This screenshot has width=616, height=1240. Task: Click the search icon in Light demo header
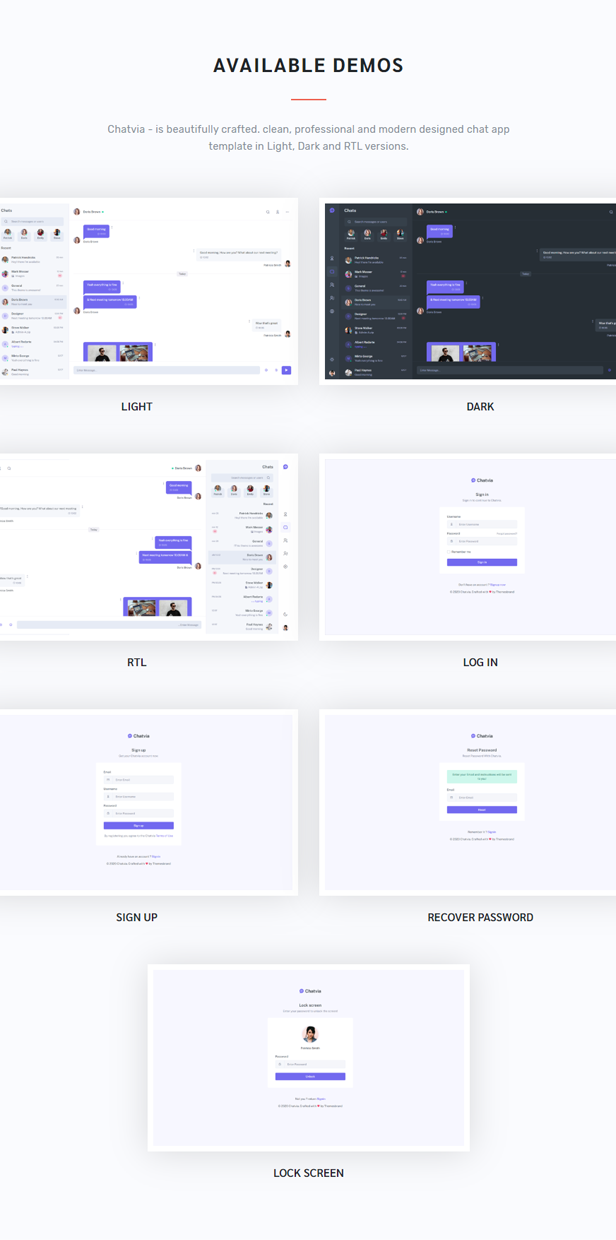tap(268, 212)
